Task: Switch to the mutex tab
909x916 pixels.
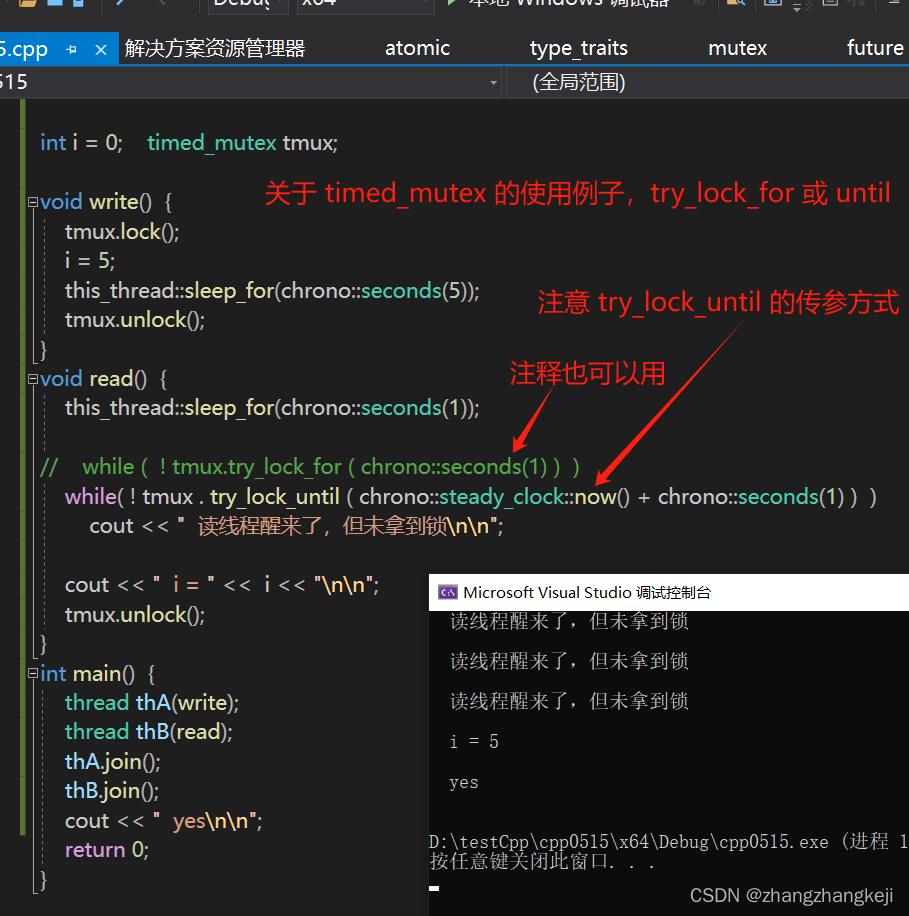Action: [737, 48]
